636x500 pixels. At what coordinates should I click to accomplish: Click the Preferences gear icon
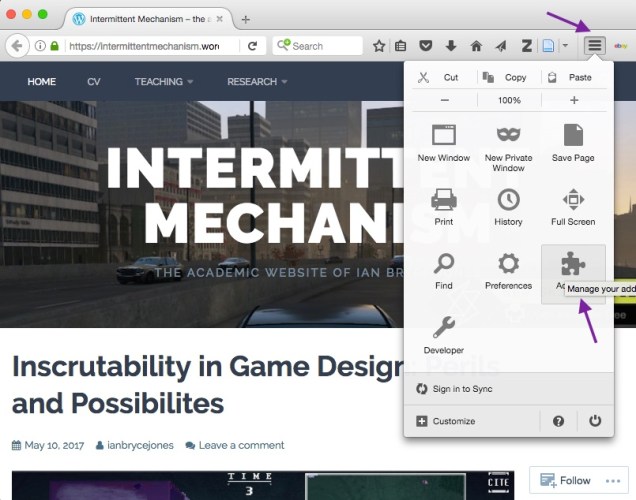(x=508, y=267)
